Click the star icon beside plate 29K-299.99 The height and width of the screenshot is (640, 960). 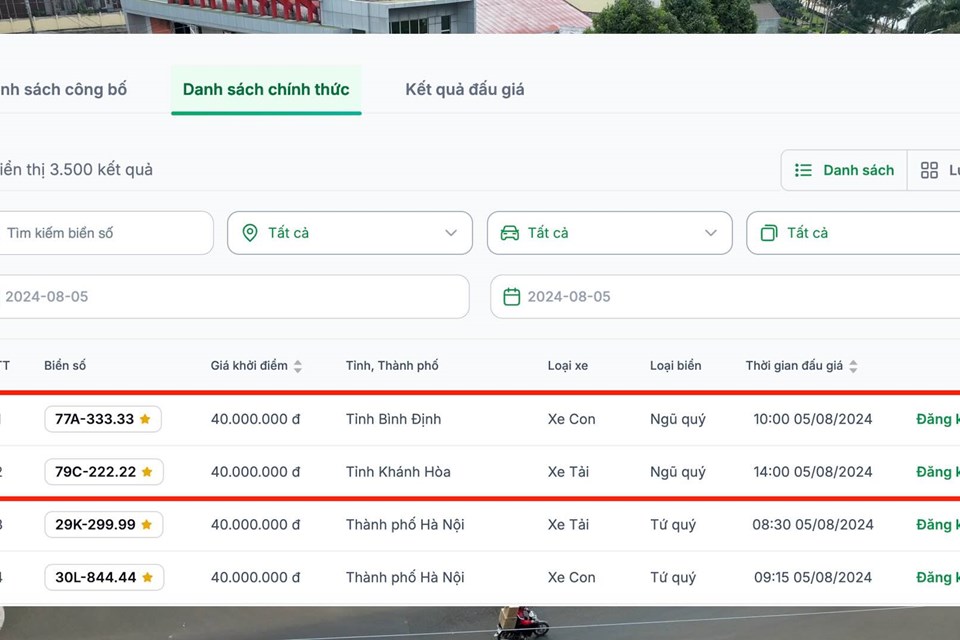147,525
